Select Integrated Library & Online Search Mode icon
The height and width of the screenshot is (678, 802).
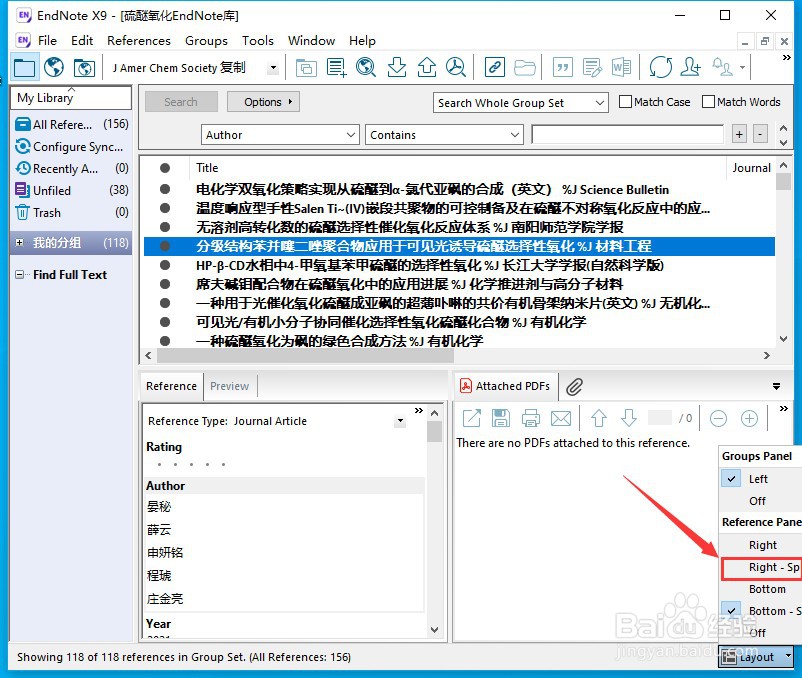point(84,67)
